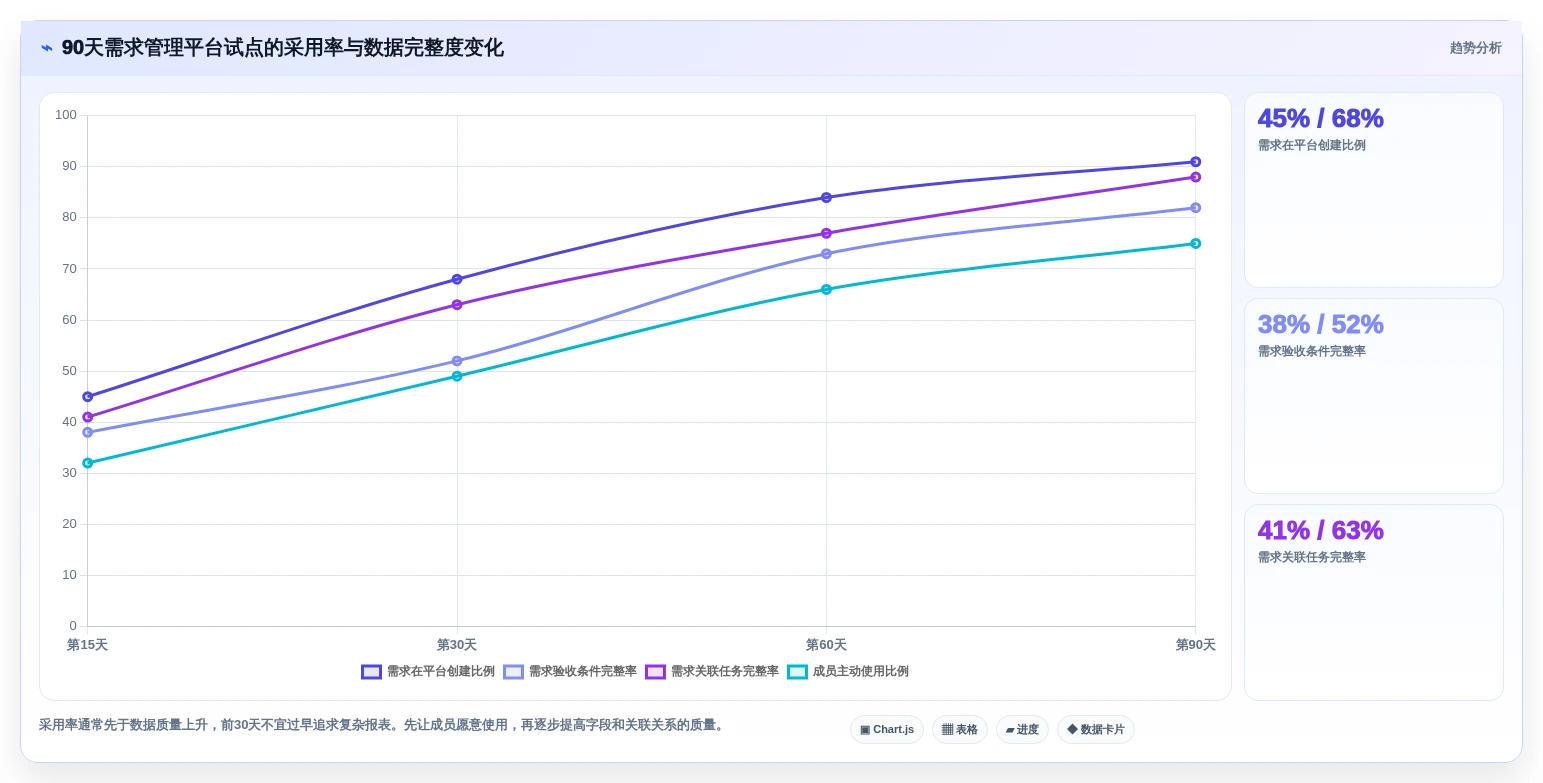The image size is (1543, 783).
Task: Select the 表格 tag
Action: coord(959,730)
